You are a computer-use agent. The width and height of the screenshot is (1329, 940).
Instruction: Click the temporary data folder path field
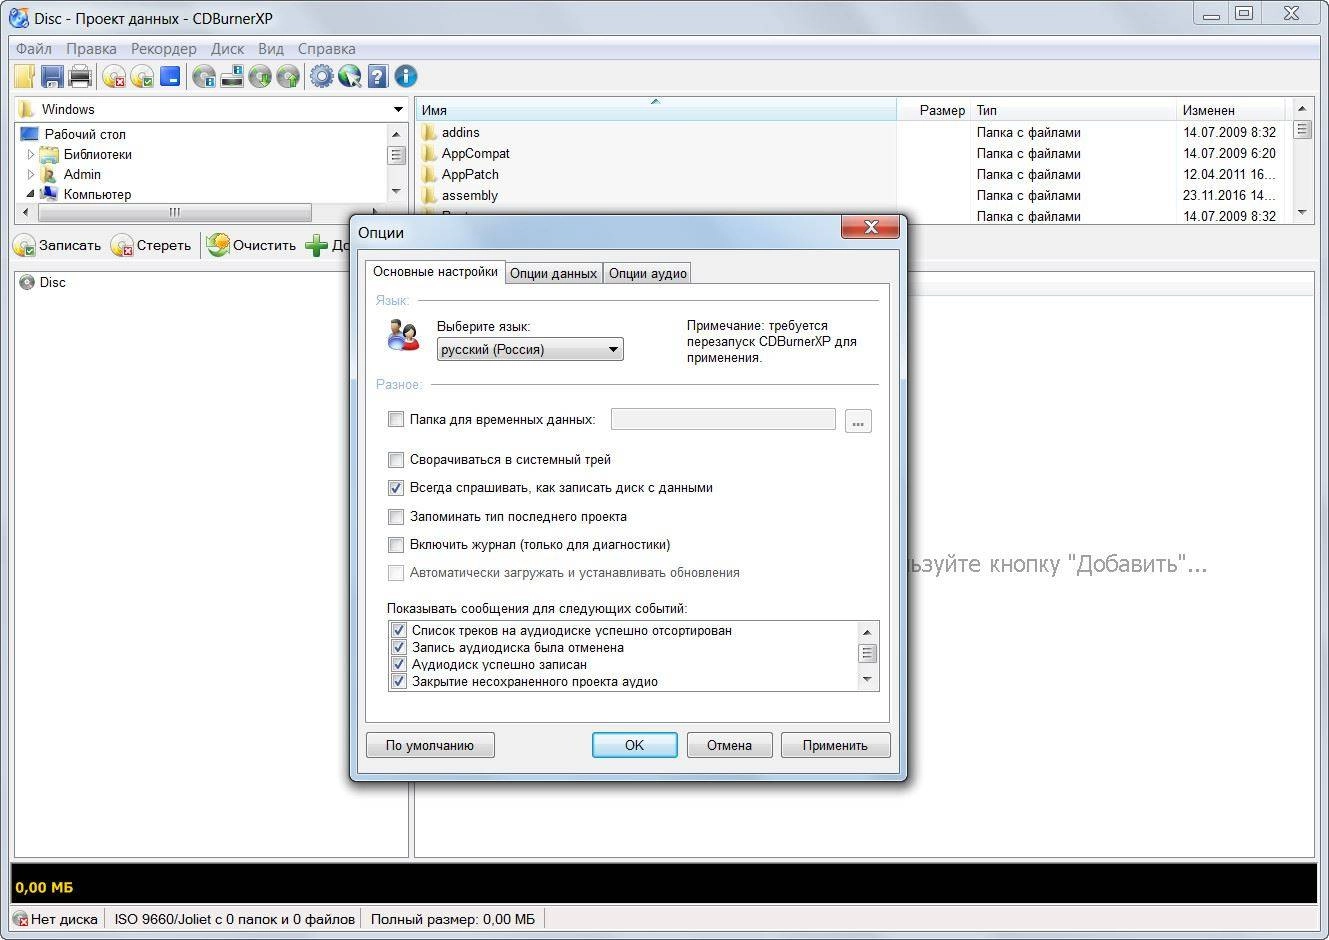coord(723,419)
